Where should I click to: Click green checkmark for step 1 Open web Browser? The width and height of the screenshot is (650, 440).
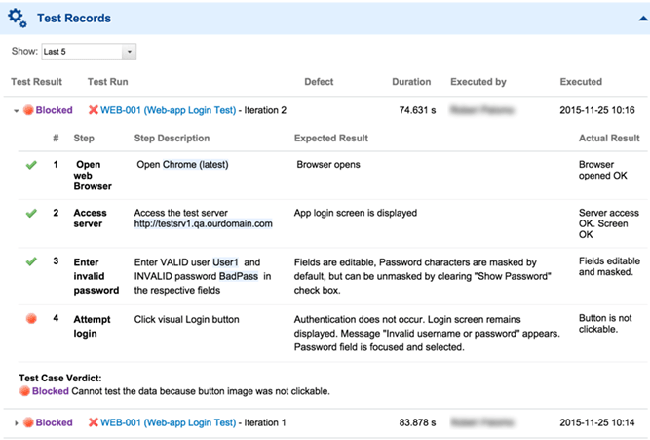click(30, 165)
